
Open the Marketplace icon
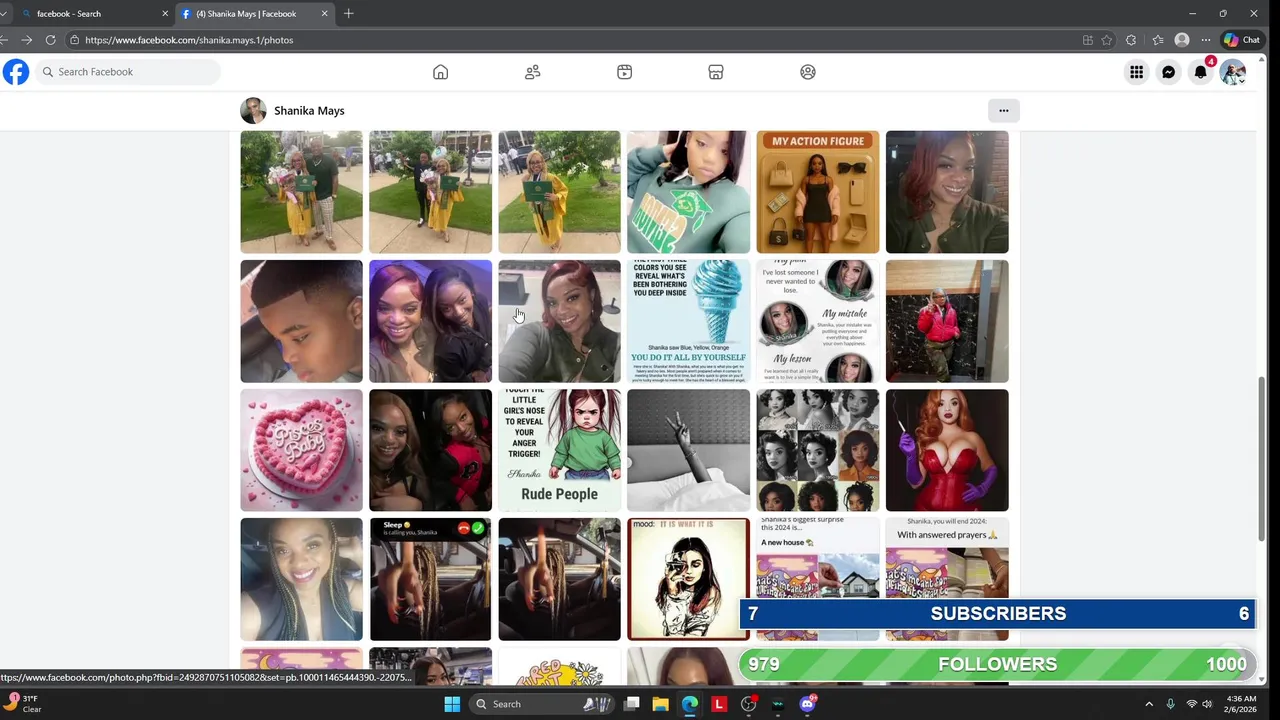point(716,72)
